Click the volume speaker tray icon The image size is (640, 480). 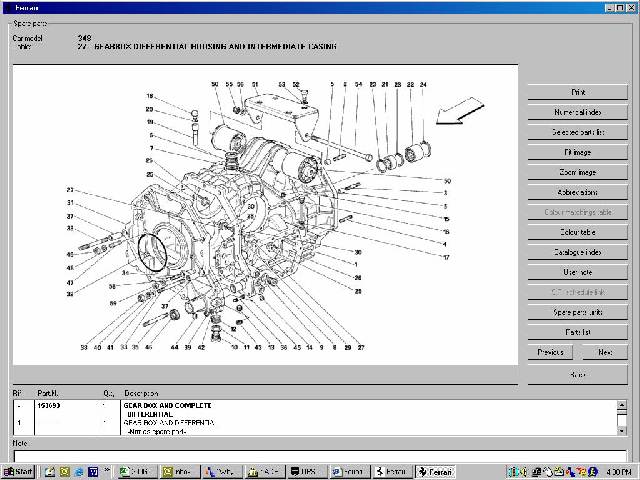[524, 472]
